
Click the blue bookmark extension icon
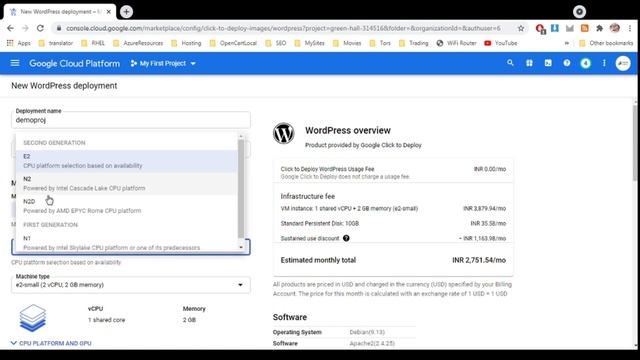pos(555,28)
